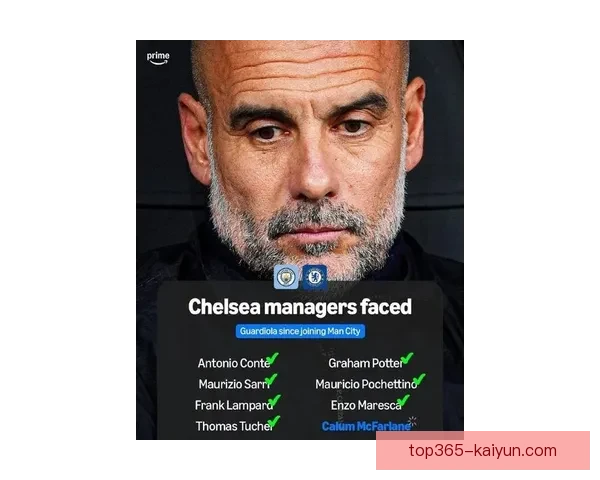
Task: Click the portrait photo thumbnail
Action: pos(300,240)
